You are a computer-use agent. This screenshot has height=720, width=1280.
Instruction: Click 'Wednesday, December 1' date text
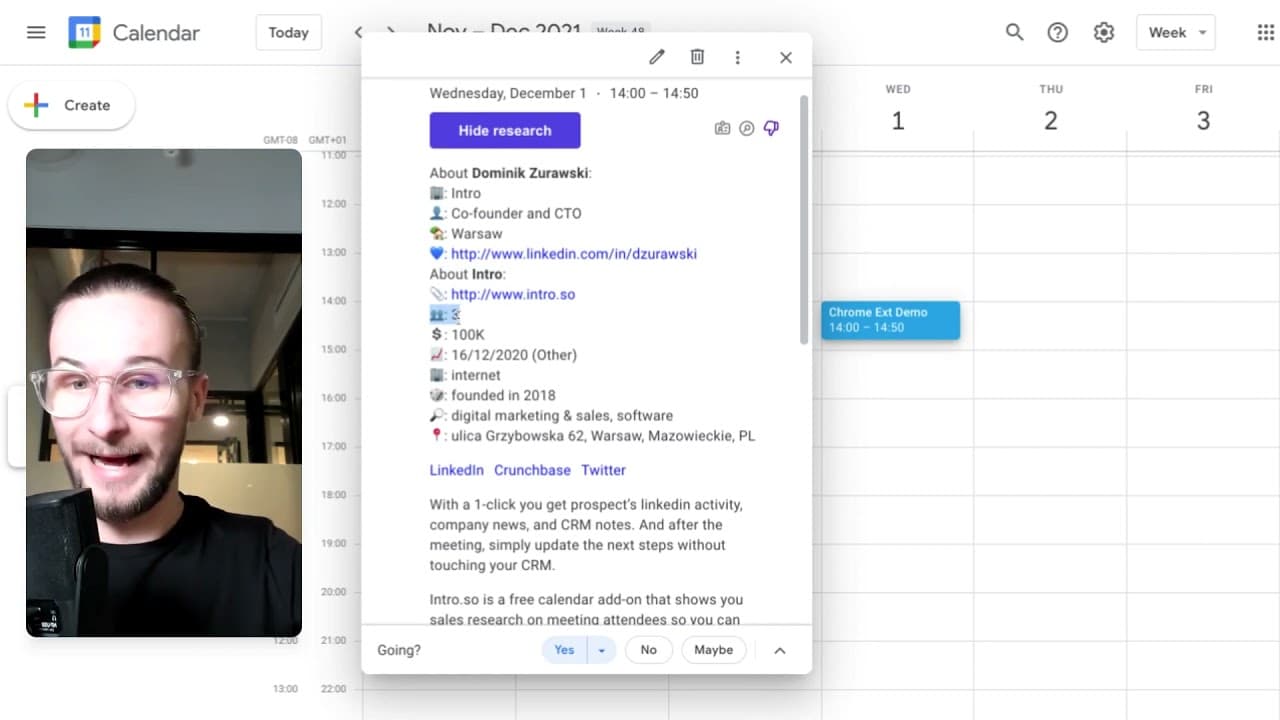pos(508,93)
